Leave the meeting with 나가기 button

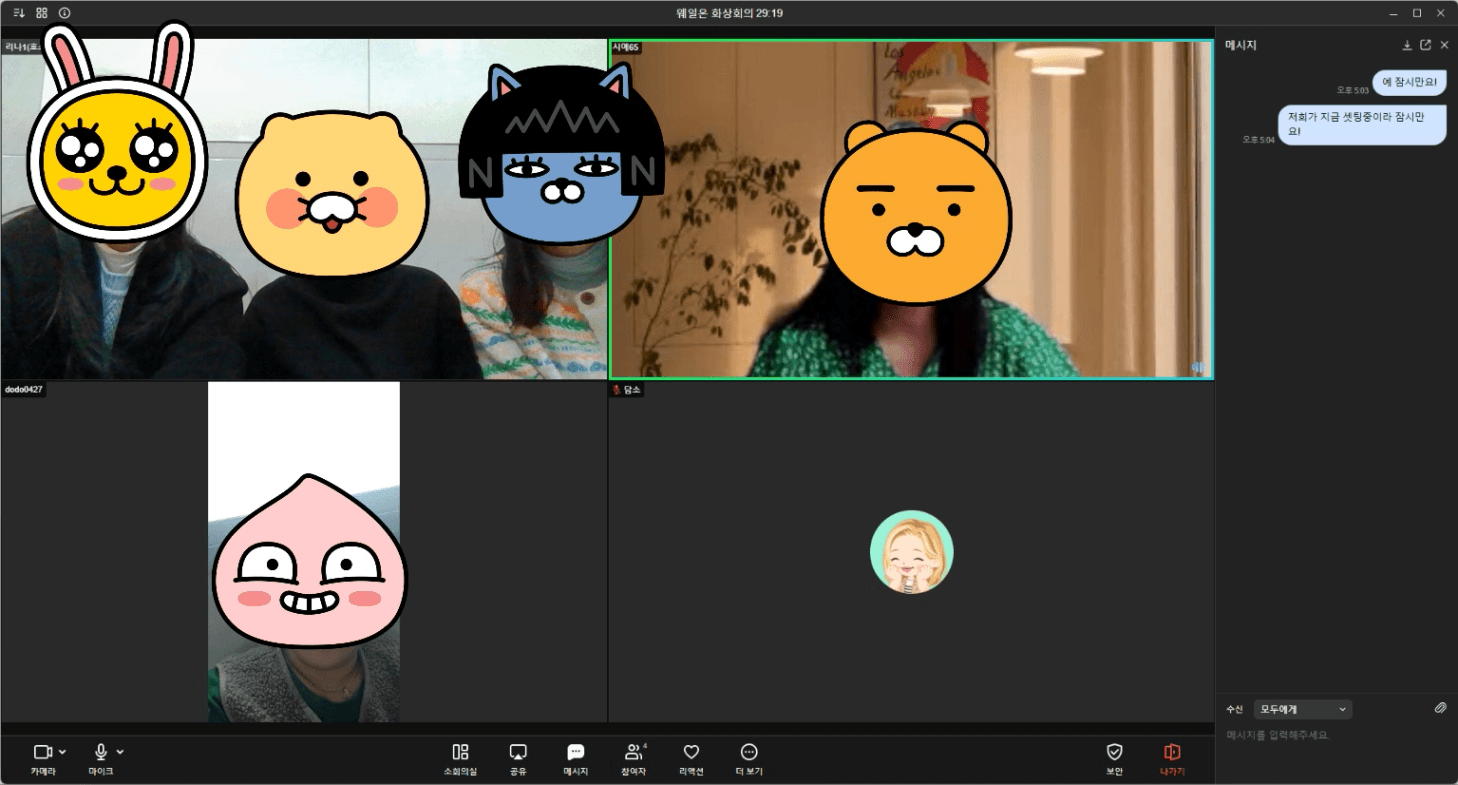coord(1172,752)
